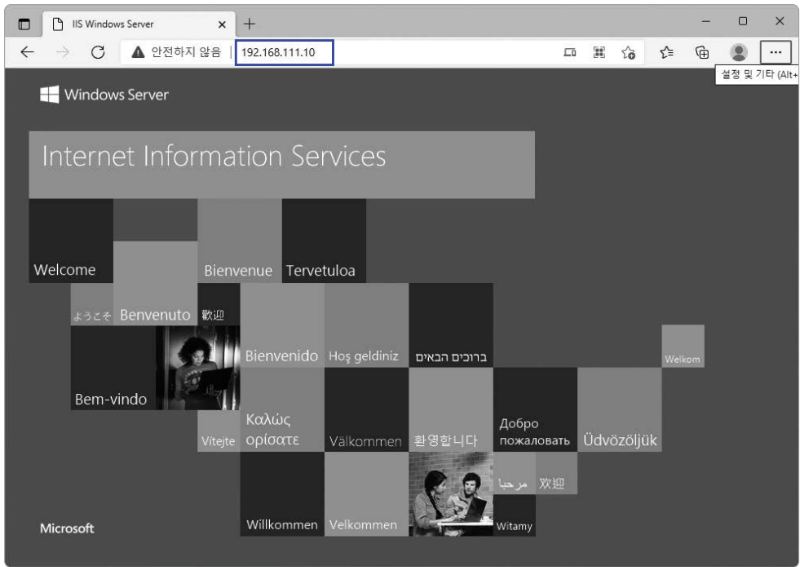Image resolution: width=800 pixels, height=567 pixels.
Task: Click the Welkom tile
Action: pos(683,346)
